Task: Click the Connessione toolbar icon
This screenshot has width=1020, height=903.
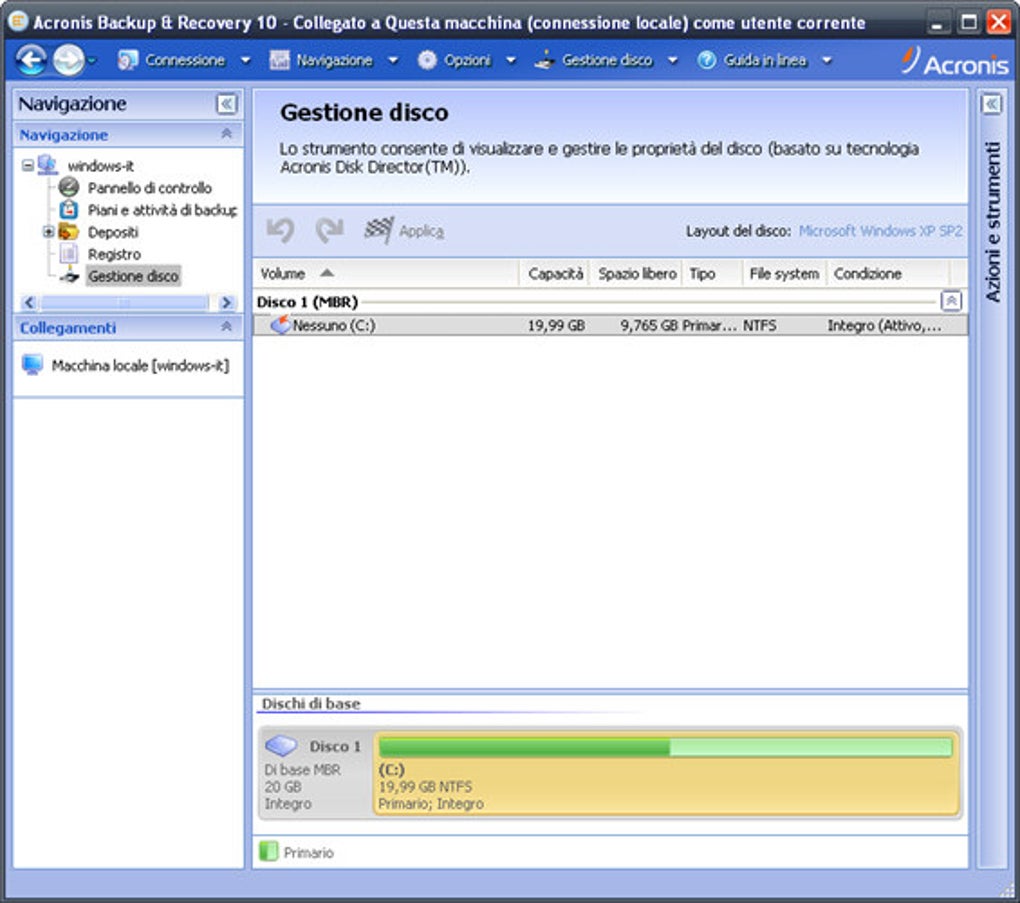Action: pos(127,60)
